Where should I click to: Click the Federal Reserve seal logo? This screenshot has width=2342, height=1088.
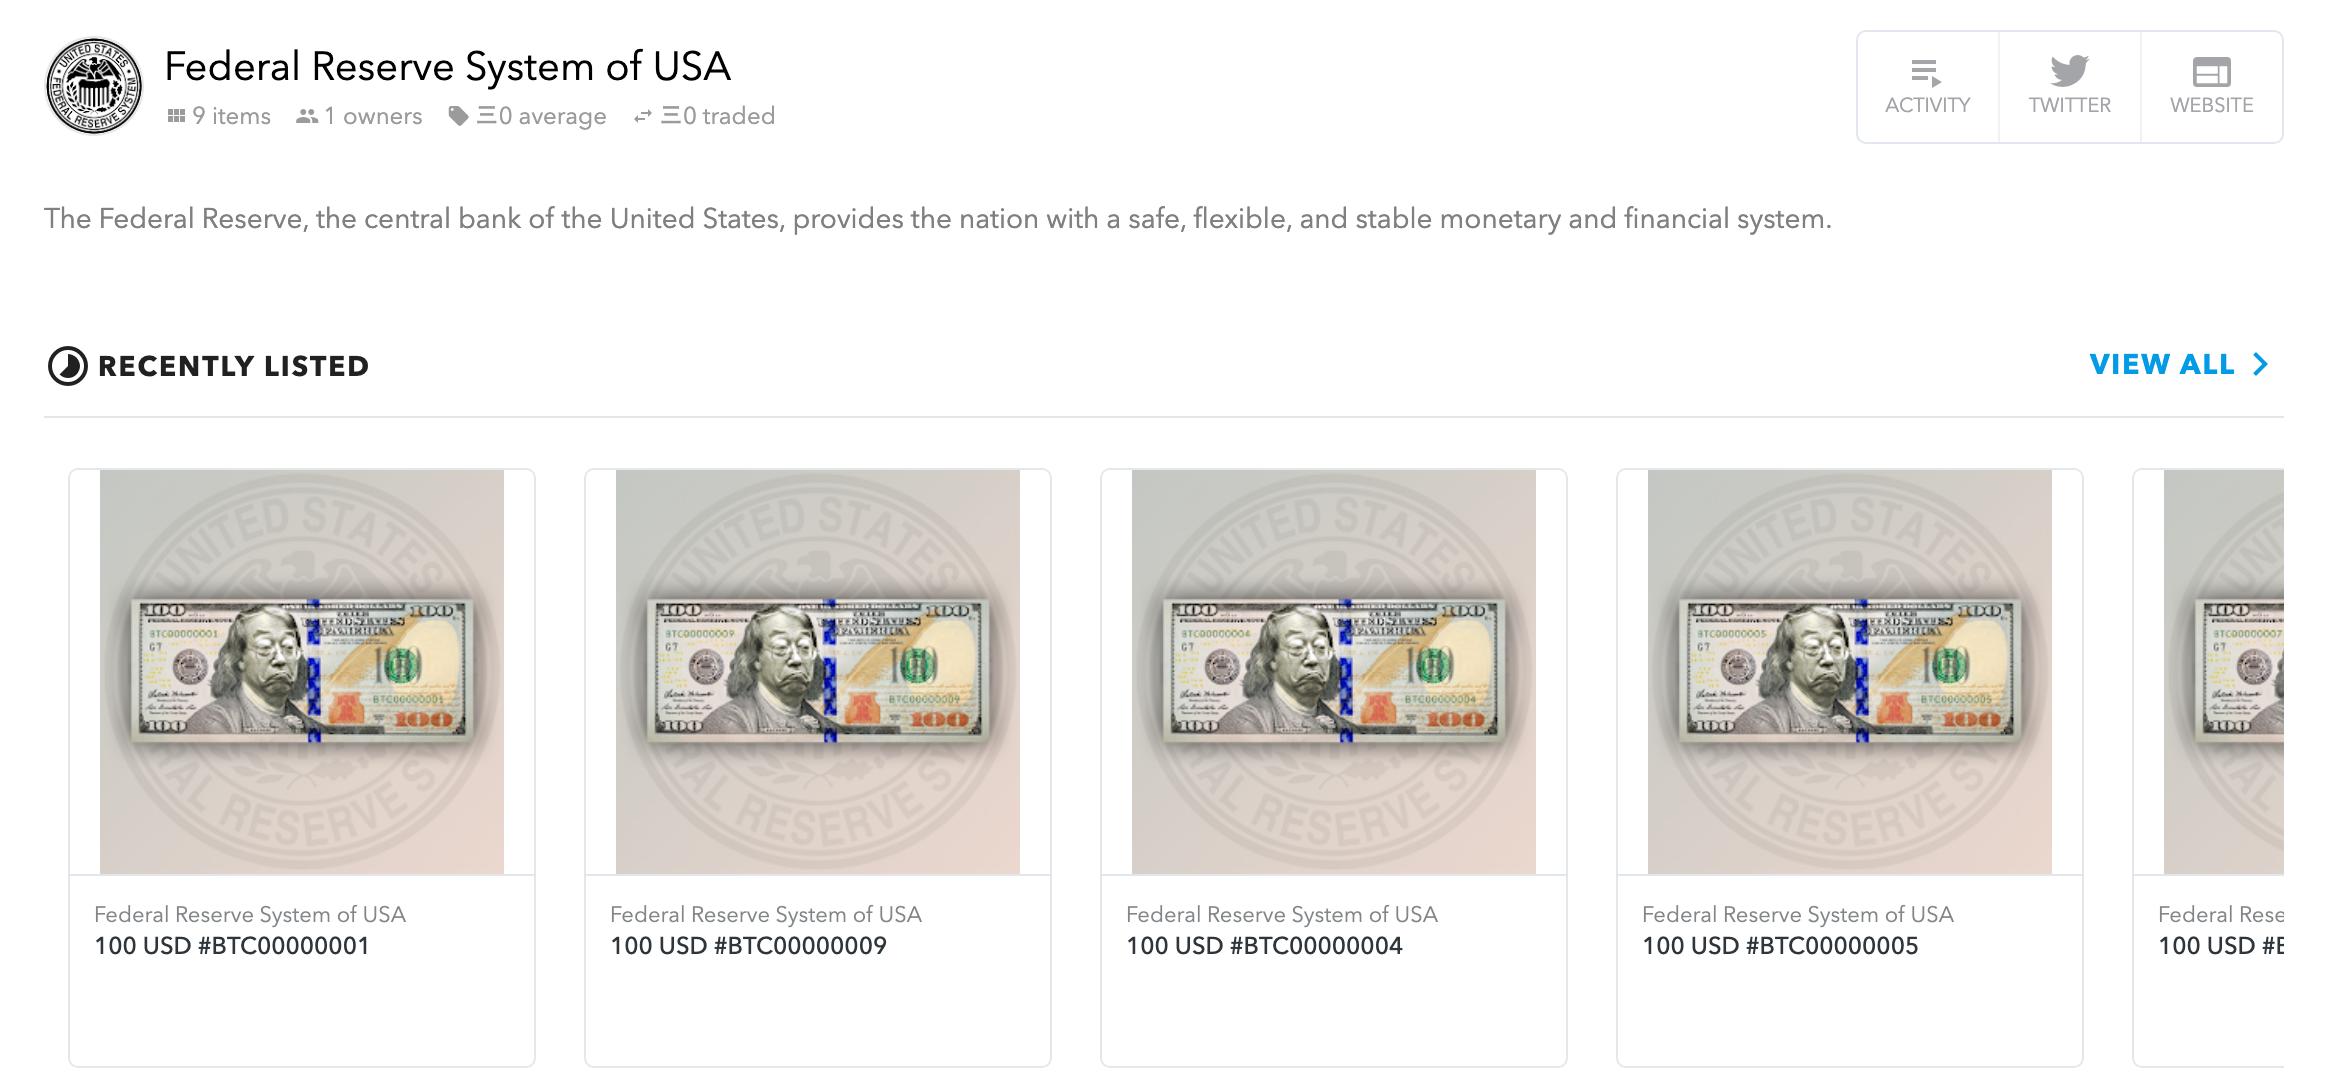pyautogui.click(x=94, y=86)
